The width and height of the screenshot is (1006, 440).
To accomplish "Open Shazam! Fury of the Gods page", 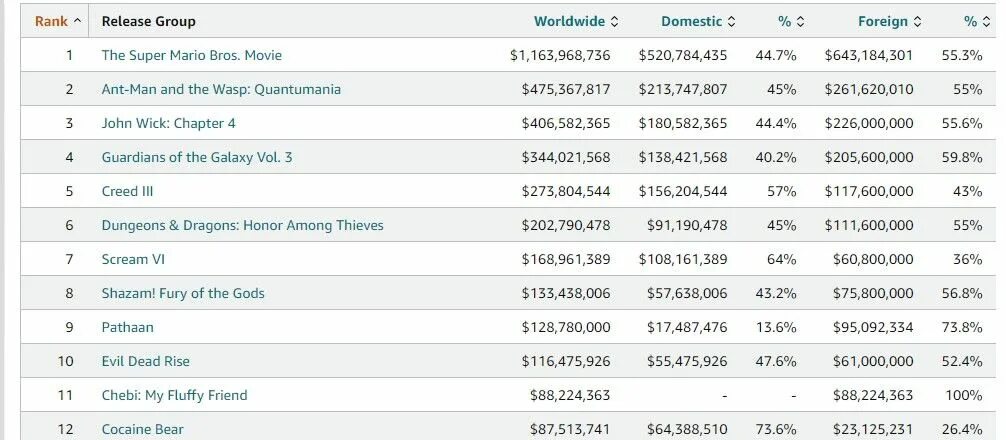I will (183, 293).
